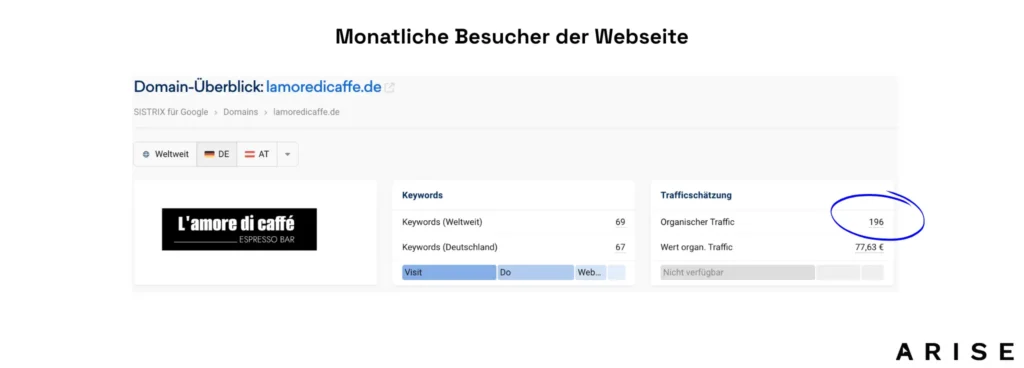This screenshot has height=368, width=1024.
Task: Click lamoredicaffe.de breadcrumb entry
Action: pos(306,112)
